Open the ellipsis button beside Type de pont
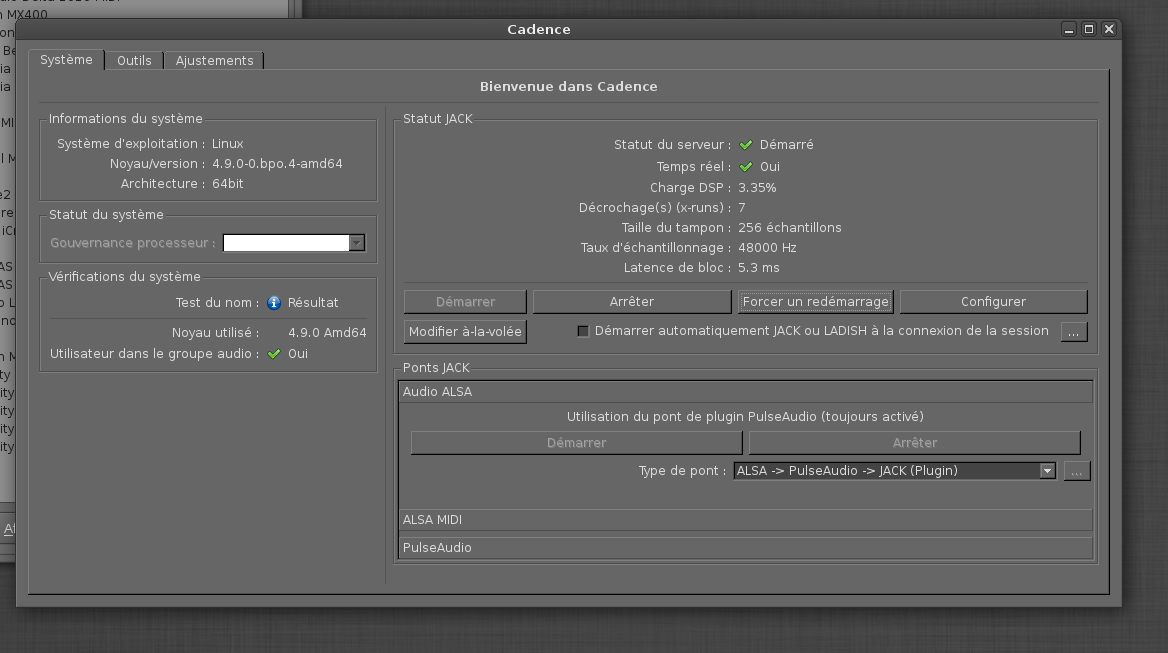Image resolution: width=1168 pixels, height=653 pixels. 1077,471
